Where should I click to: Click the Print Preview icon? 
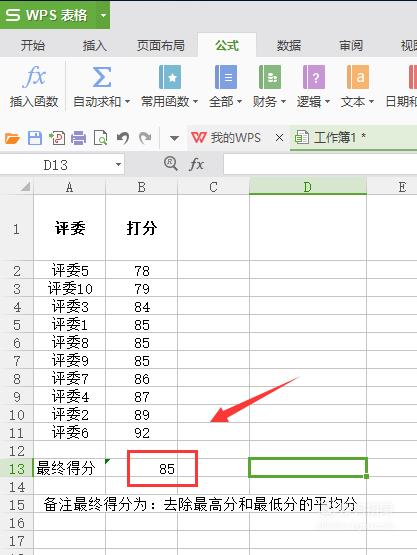101,138
